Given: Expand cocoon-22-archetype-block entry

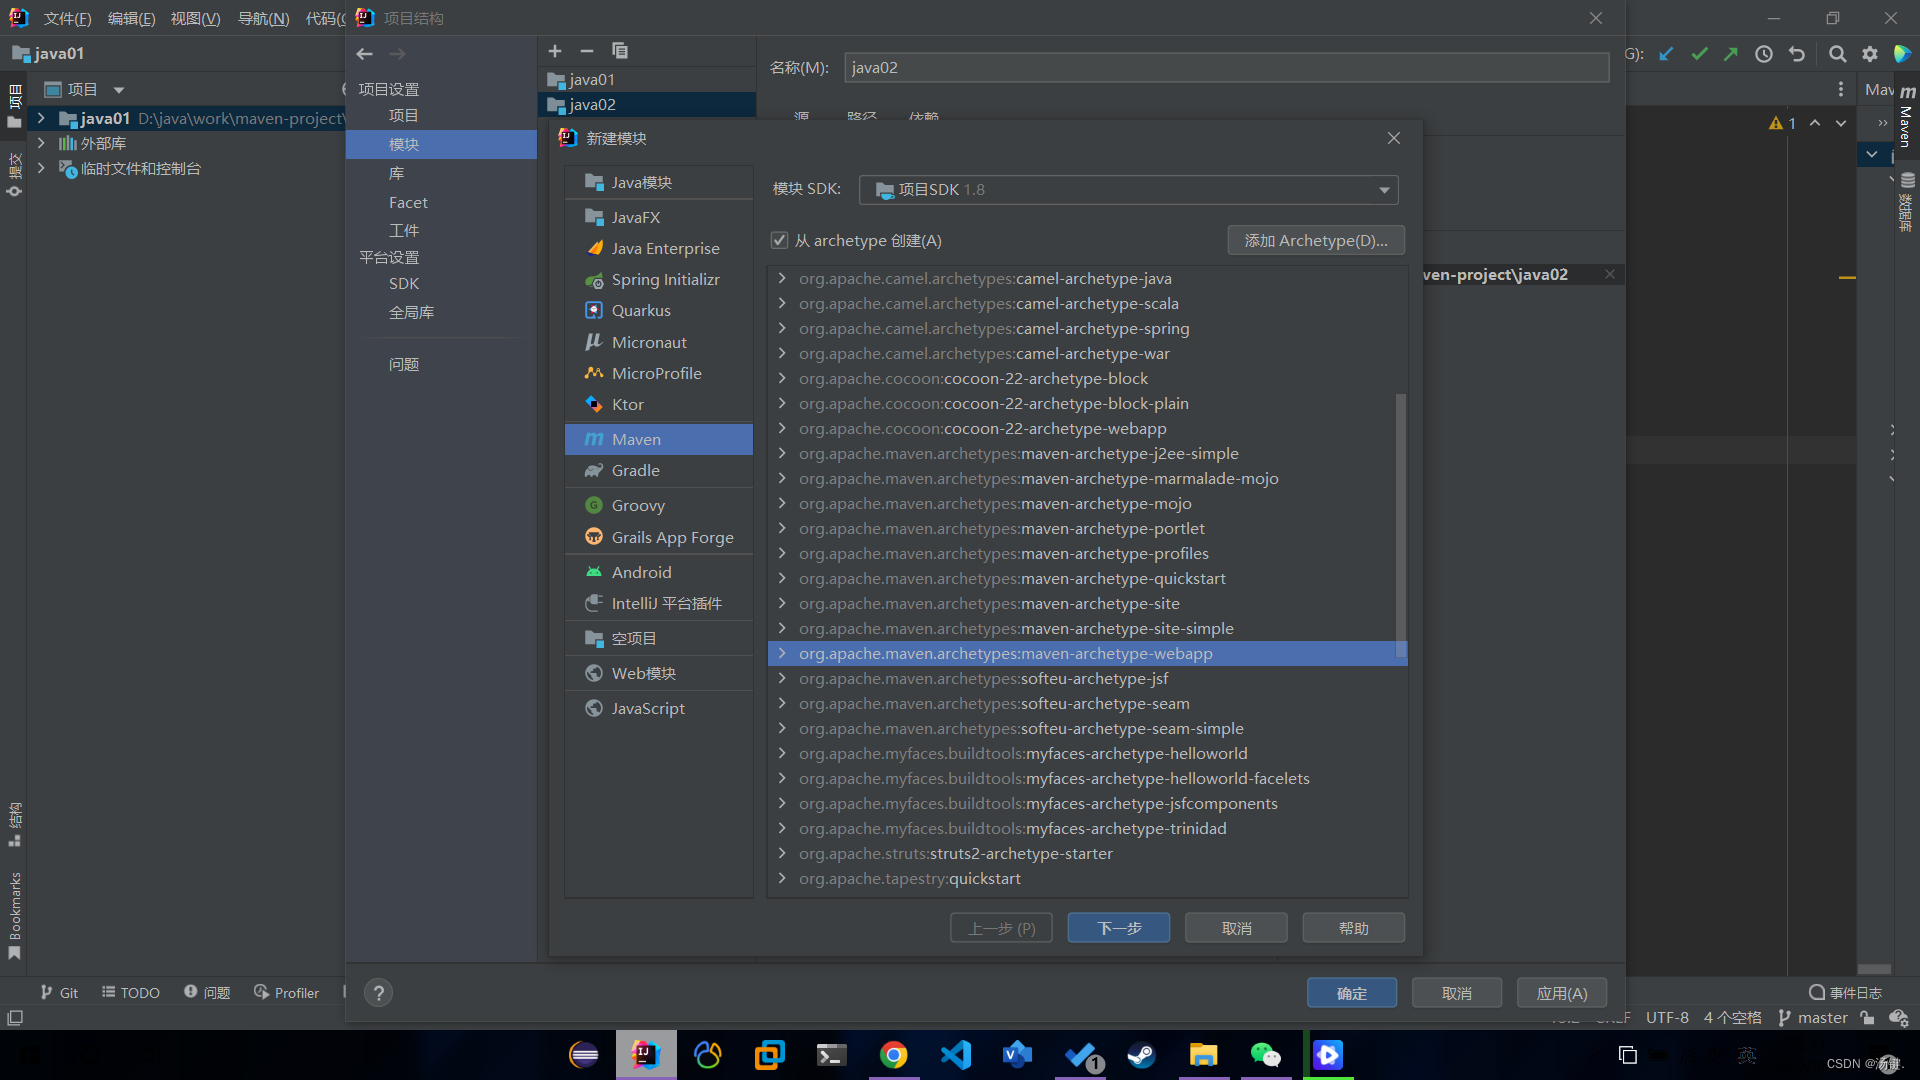Looking at the screenshot, I should click(x=782, y=378).
